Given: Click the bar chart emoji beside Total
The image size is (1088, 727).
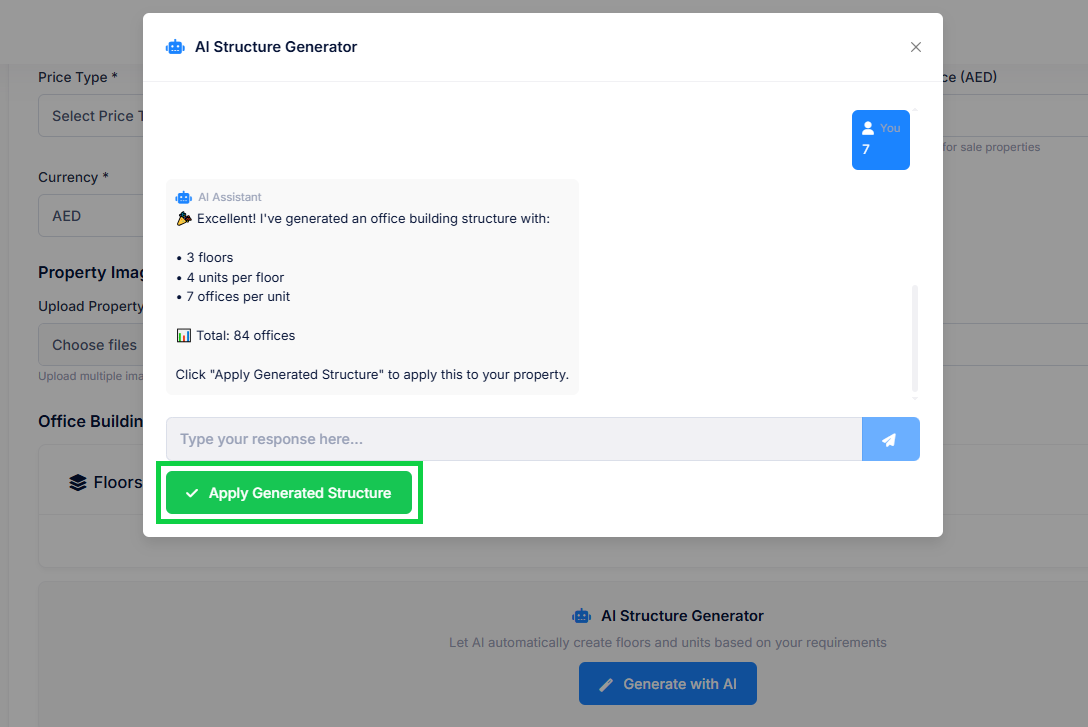Looking at the screenshot, I should coord(183,336).
